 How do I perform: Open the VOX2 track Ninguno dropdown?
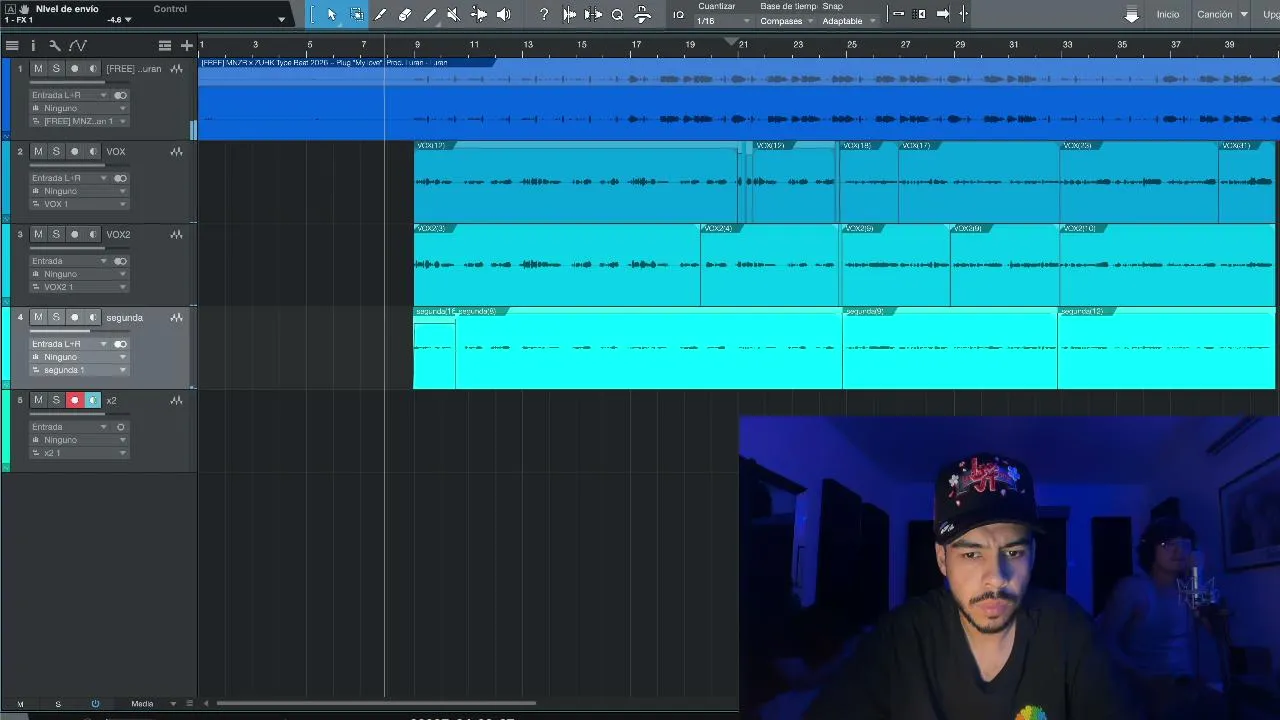[x=79, y=274]
